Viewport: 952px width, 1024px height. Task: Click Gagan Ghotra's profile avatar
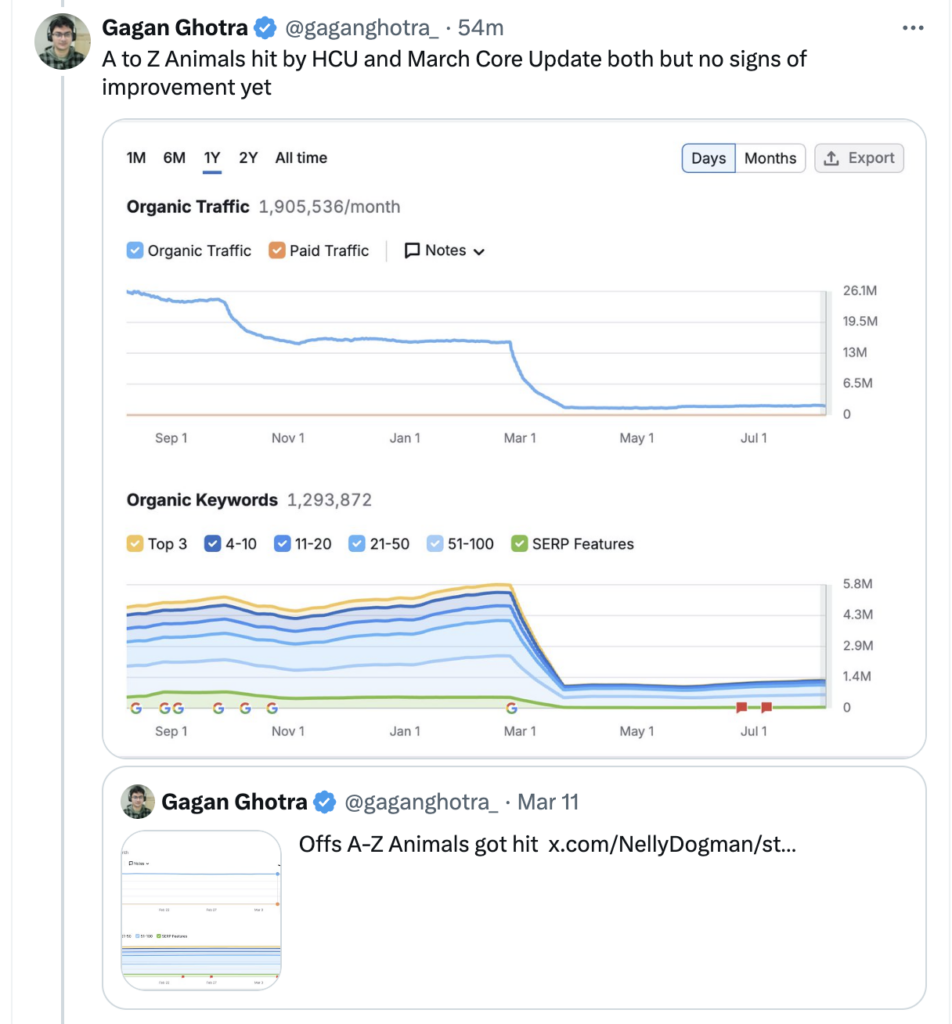63,41
